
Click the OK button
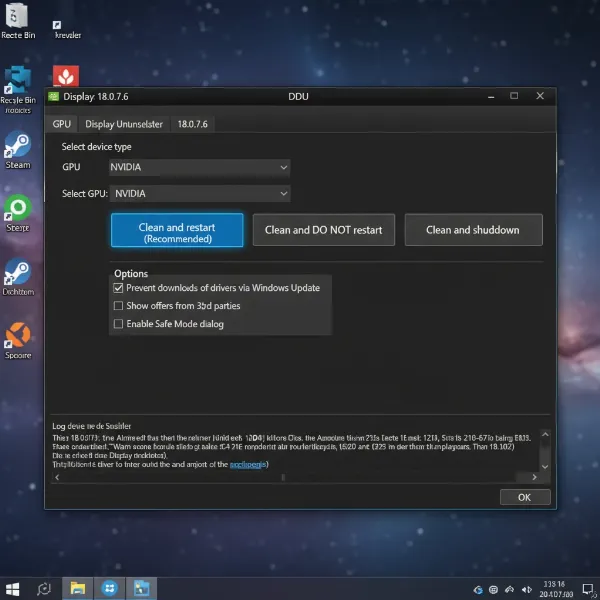pyautogui.click(x=525, y=497)
